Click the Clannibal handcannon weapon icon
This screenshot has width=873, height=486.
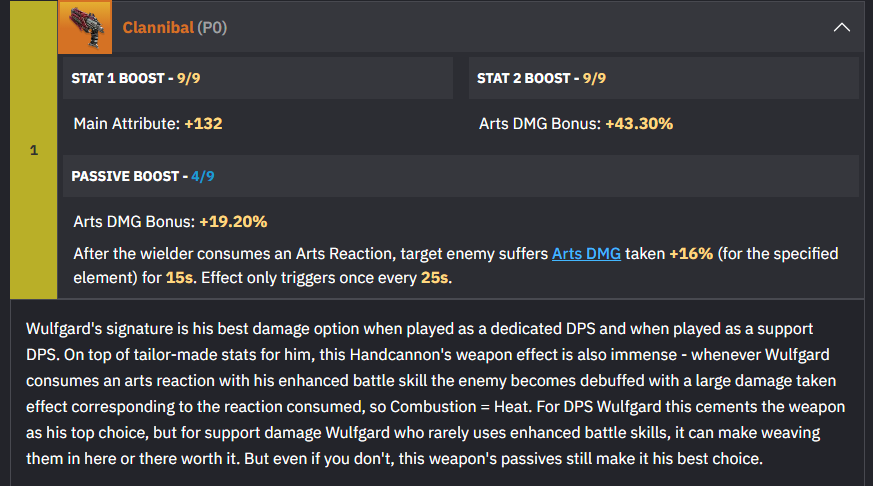(85, 27)
